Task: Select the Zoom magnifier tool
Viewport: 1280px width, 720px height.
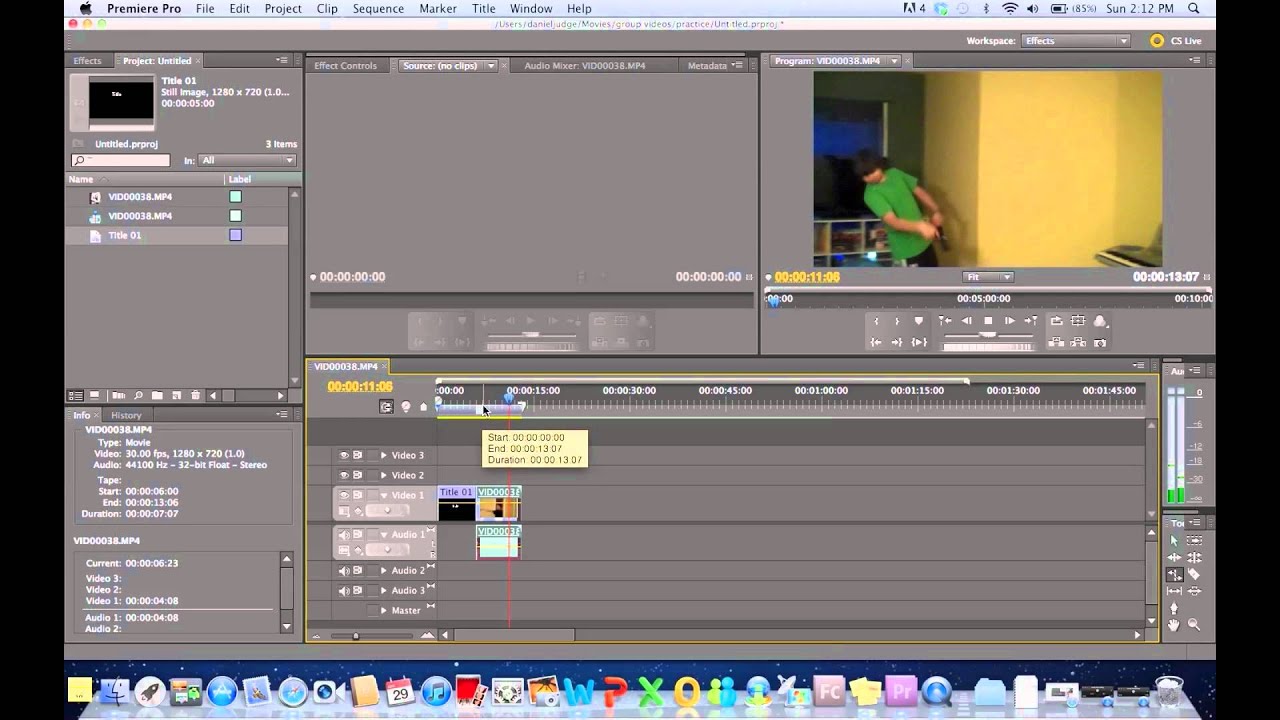Action: coord(1194,625)
